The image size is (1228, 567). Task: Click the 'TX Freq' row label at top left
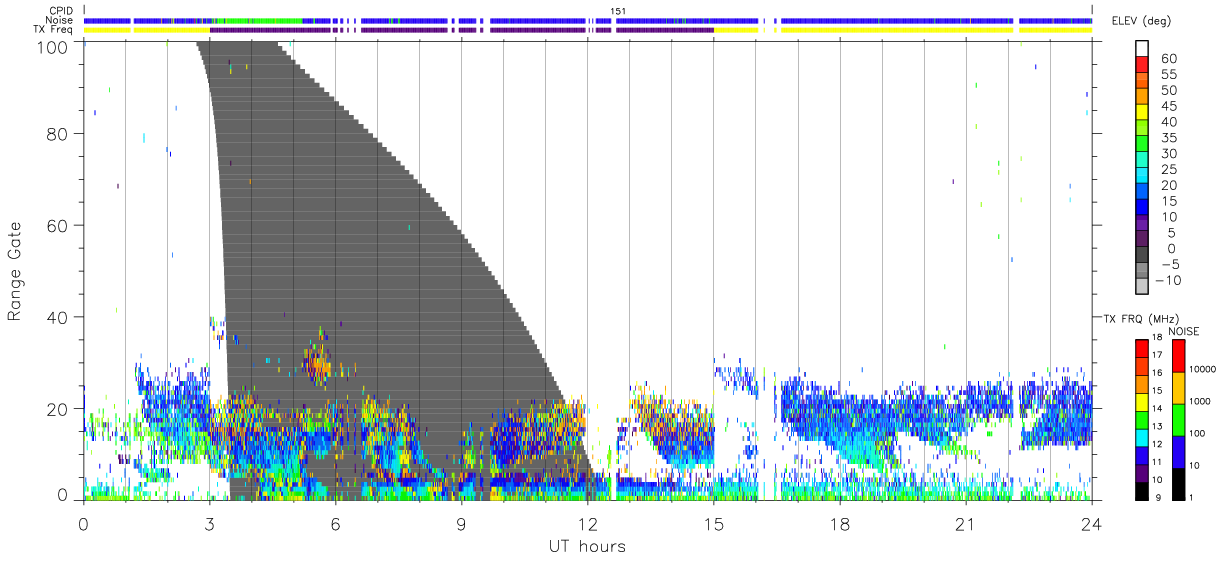coord(53,30)
